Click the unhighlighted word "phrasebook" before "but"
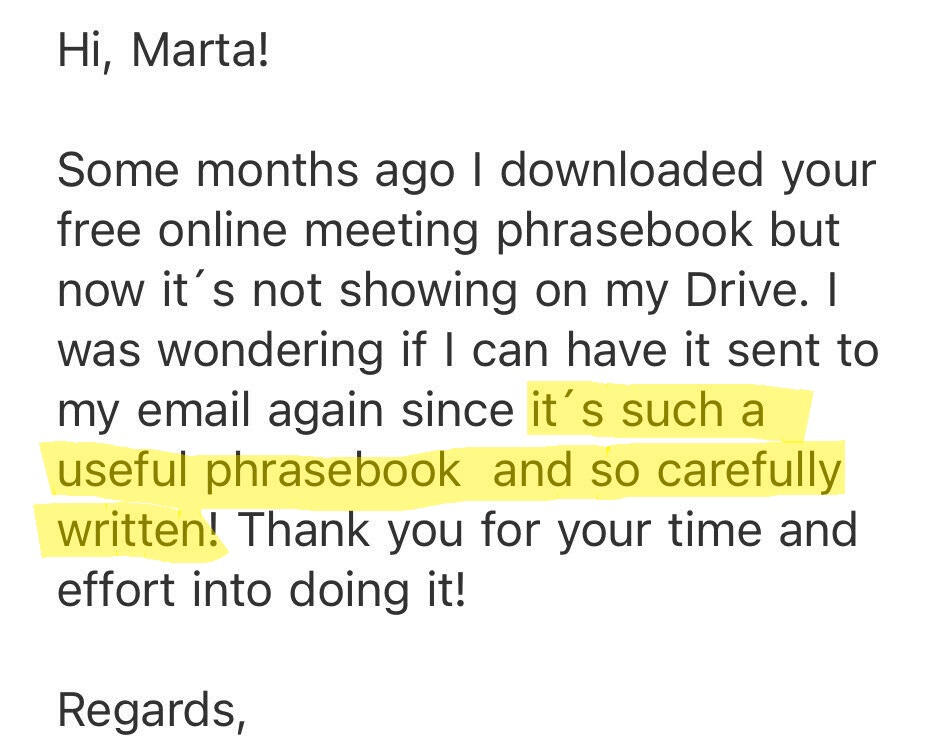 (626, 231)
